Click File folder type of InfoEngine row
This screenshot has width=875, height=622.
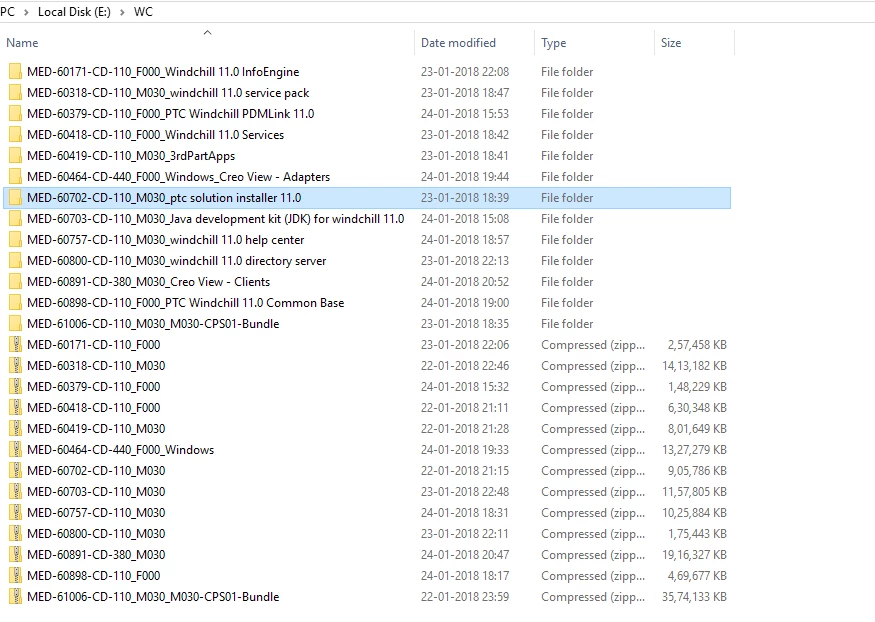coord(567,72)
